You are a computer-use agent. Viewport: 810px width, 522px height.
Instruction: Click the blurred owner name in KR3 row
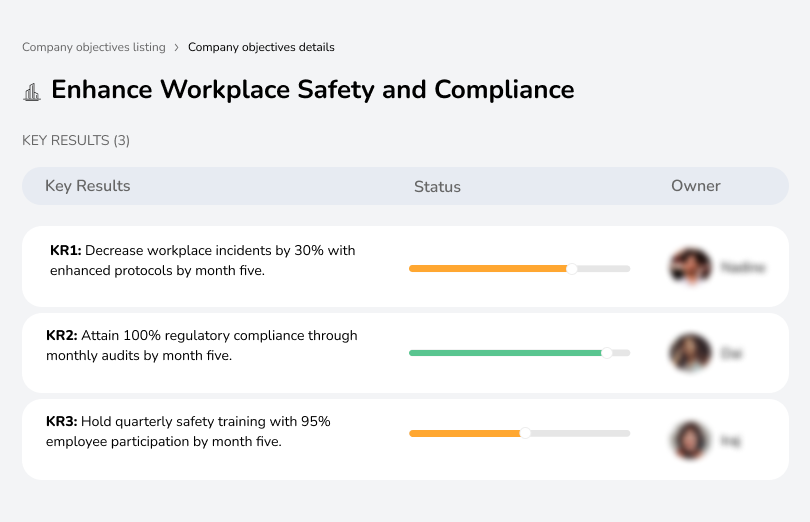pyautogui.click(x=730, y=441)
